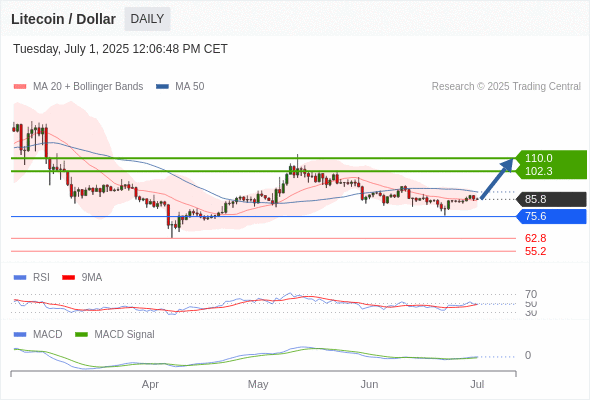Select the 62.8 support level label
590x400 pixels.
(535, 238)
